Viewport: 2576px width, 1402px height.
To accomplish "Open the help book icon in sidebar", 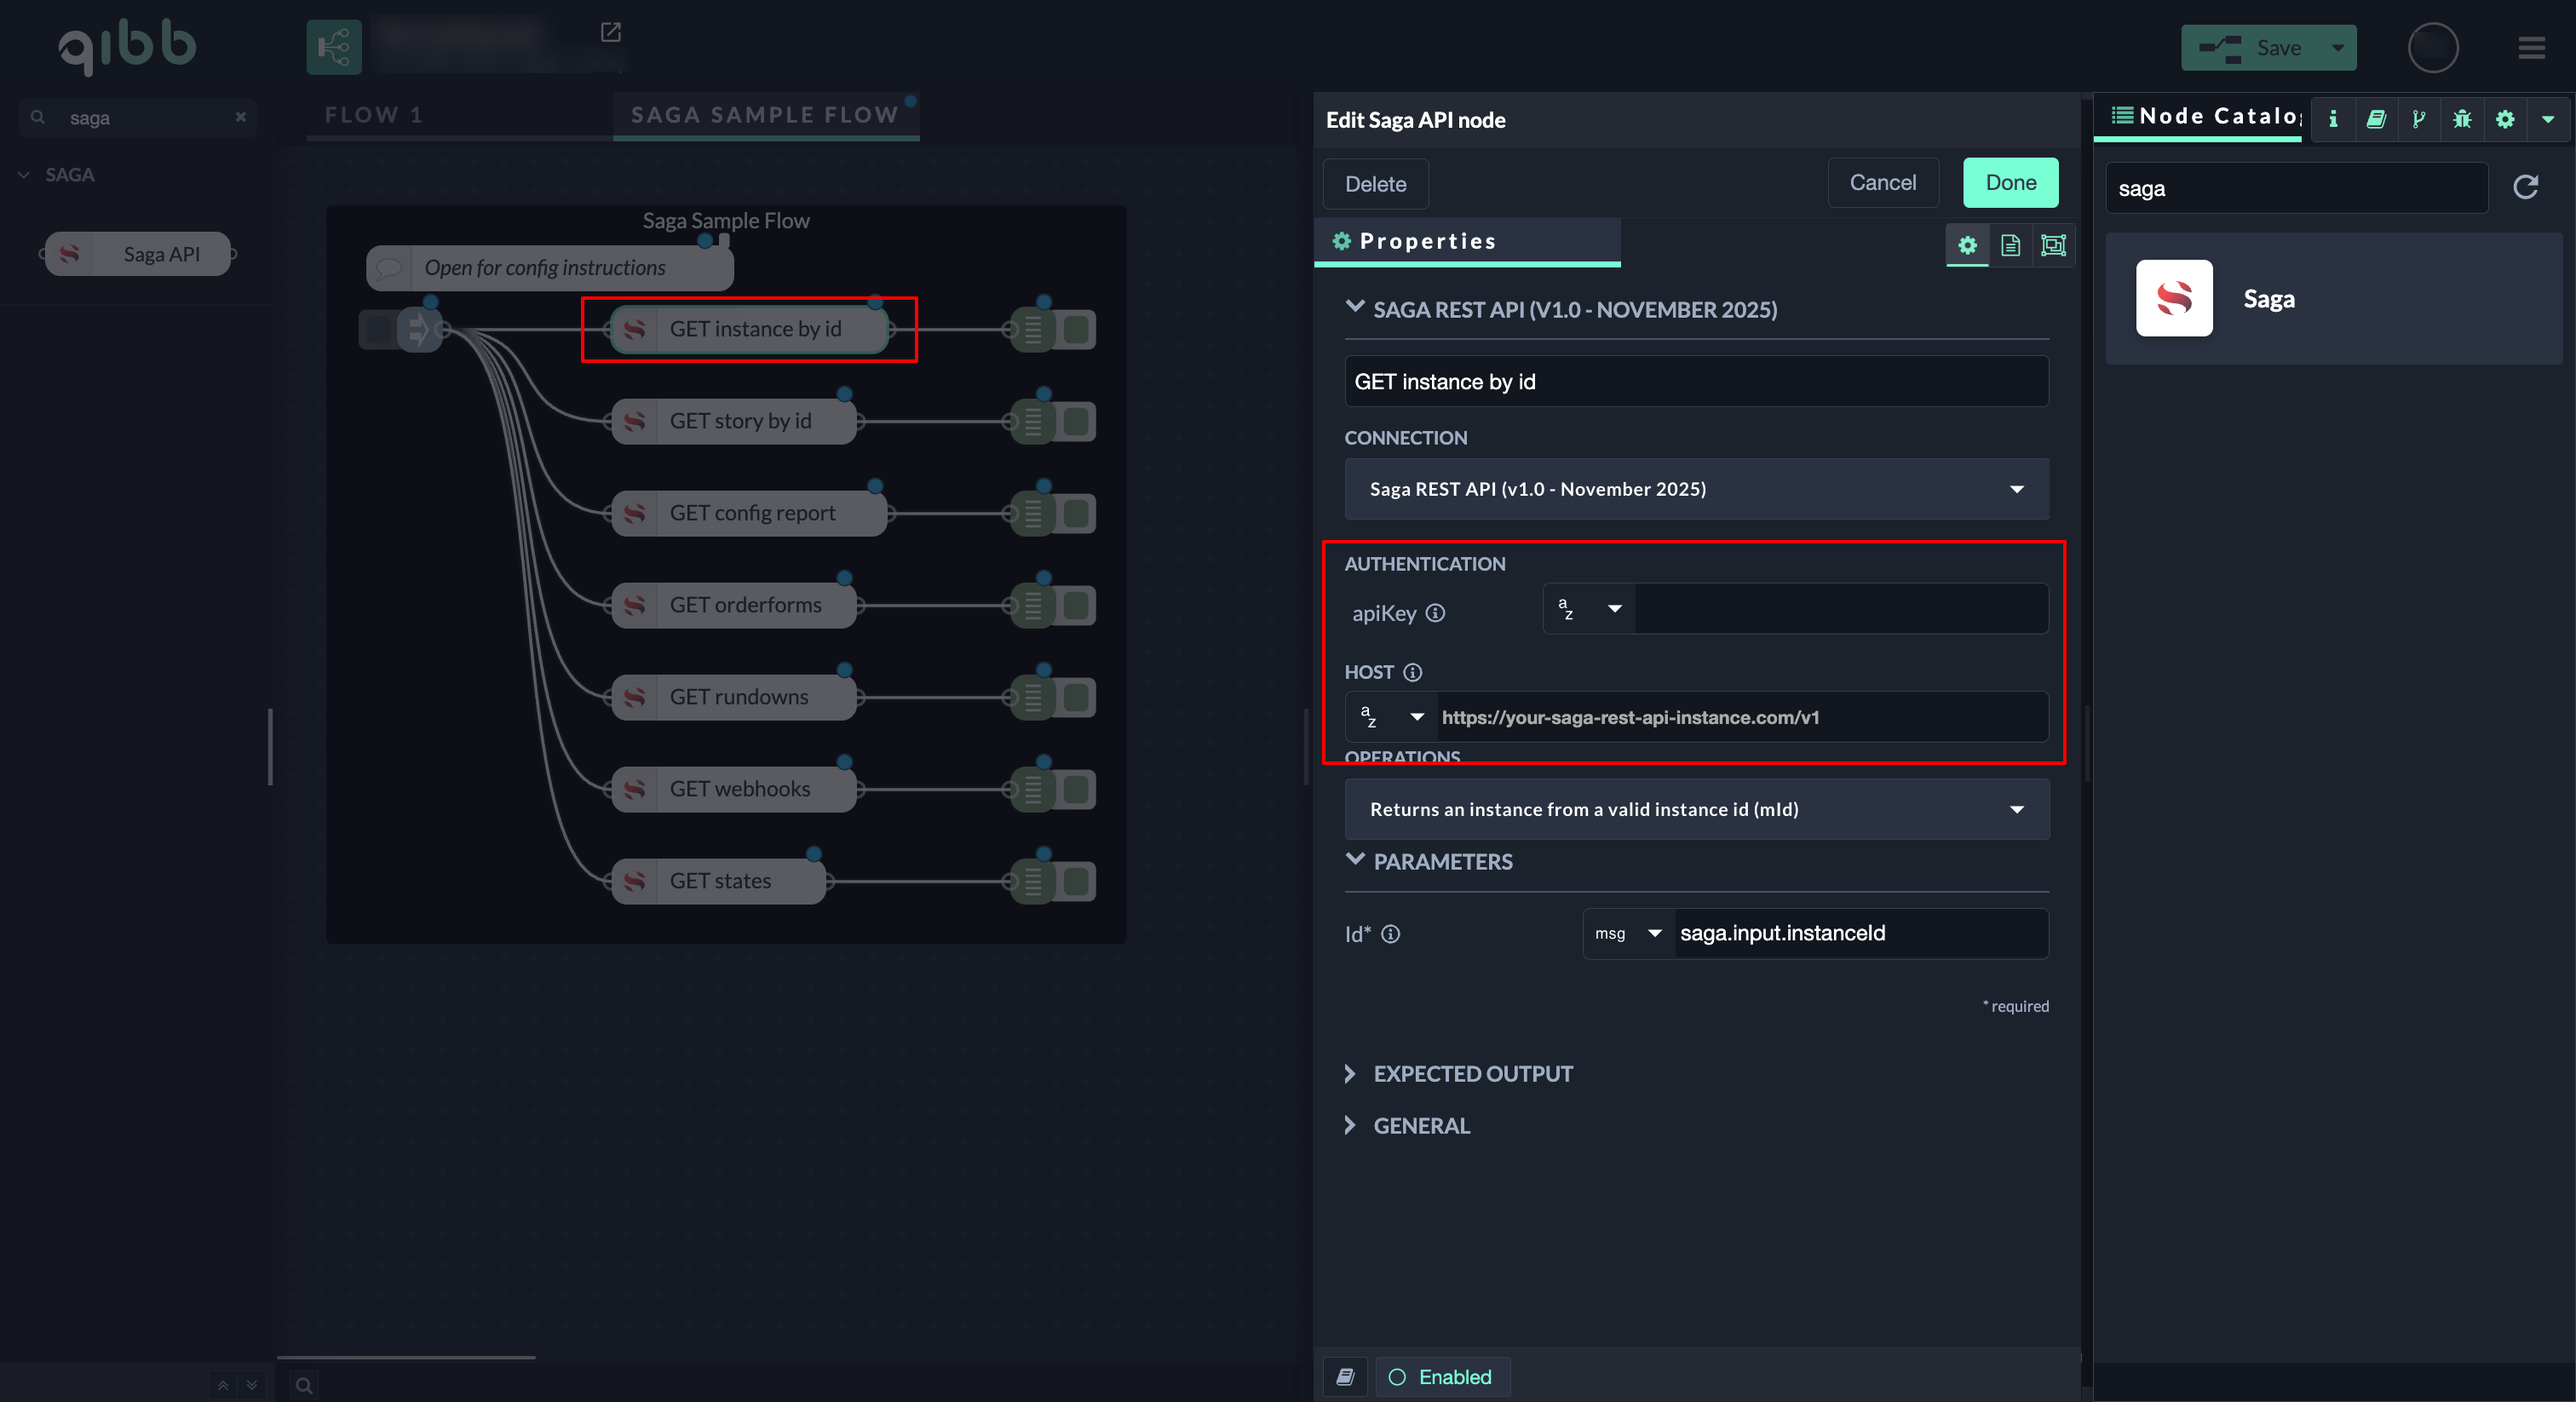I will coord(2376,119).
